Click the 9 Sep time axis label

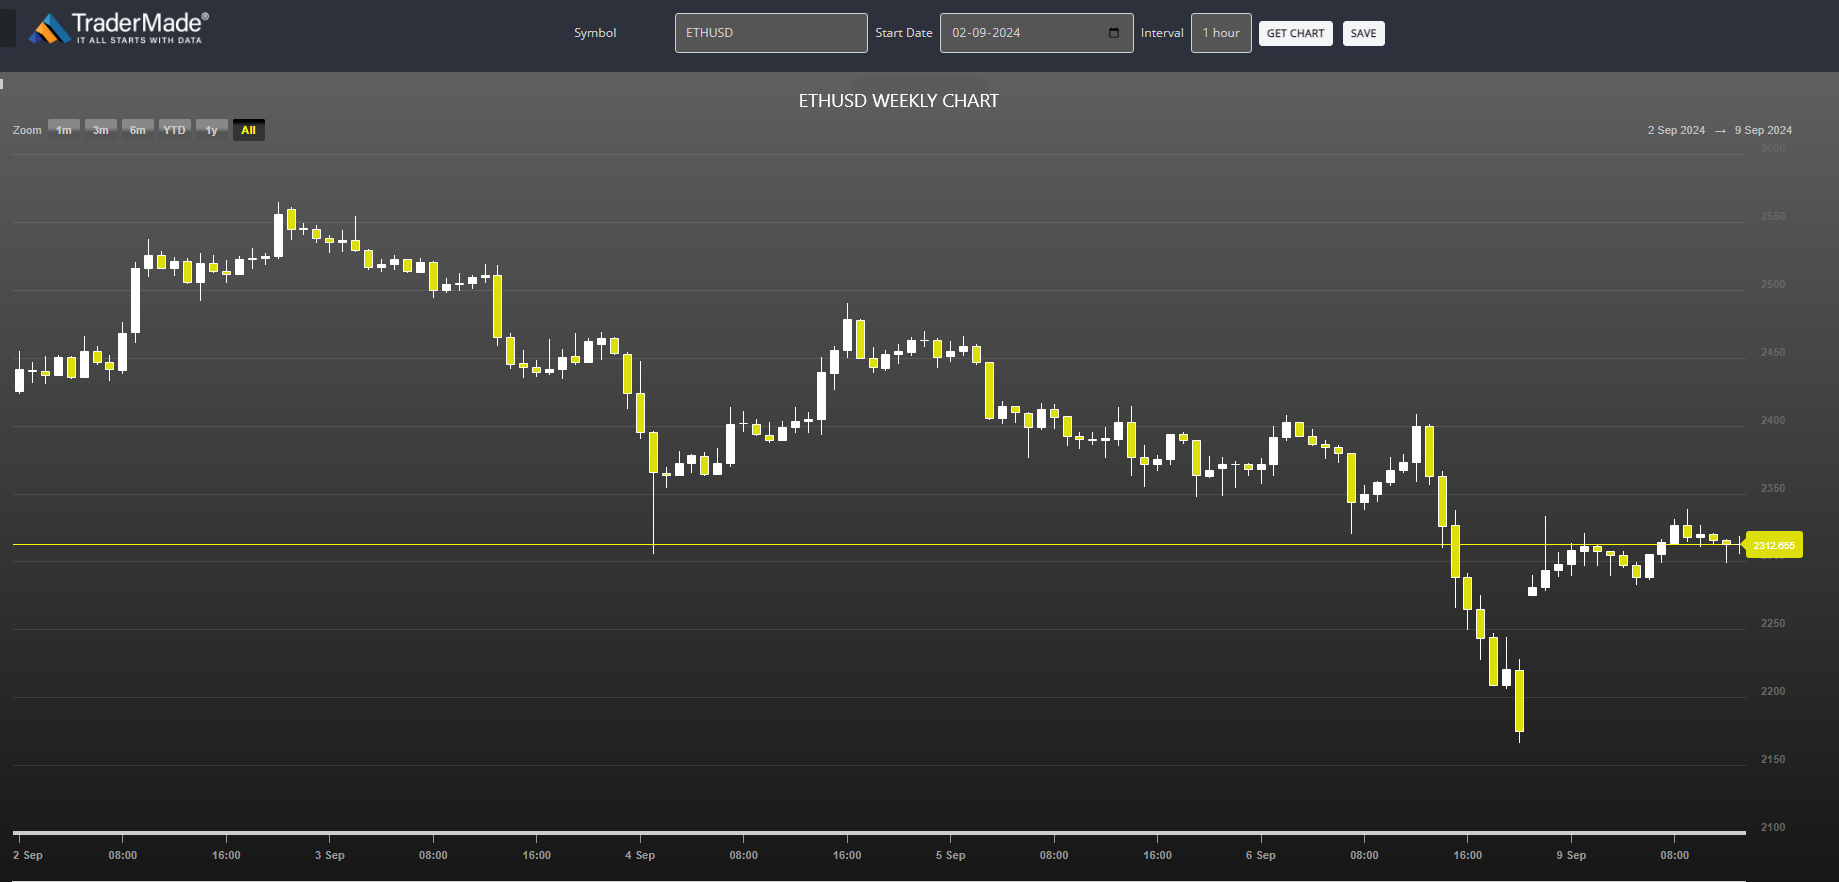[1571, 855]
